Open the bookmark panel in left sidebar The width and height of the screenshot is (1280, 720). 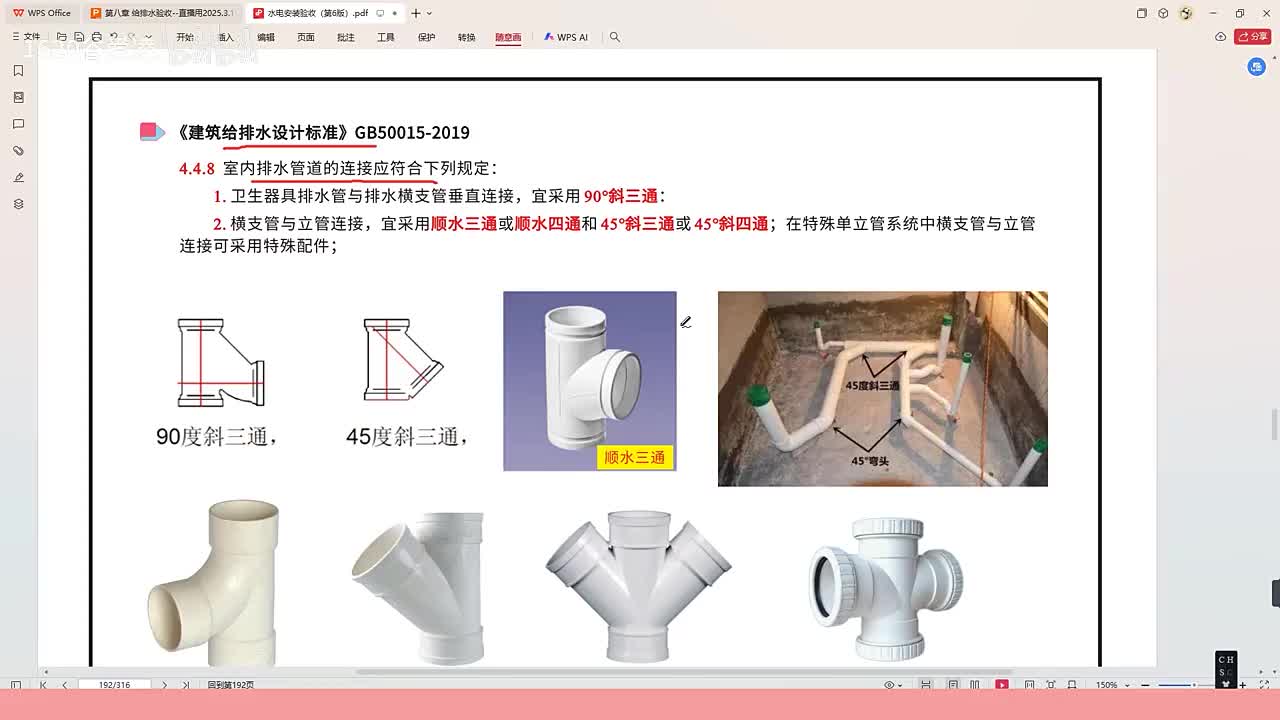pyautogui.click(x=18, y=71)
